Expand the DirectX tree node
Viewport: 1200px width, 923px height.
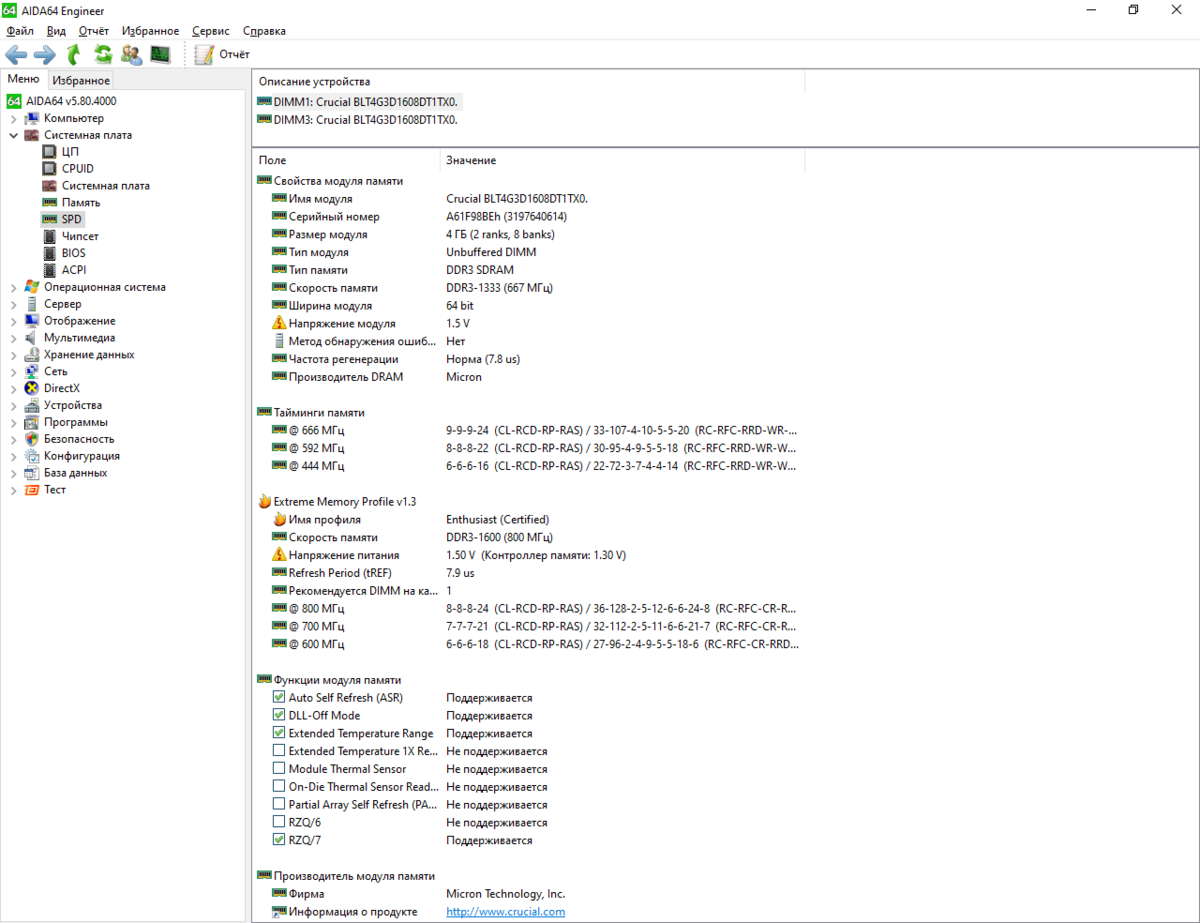tap(13, 388)
